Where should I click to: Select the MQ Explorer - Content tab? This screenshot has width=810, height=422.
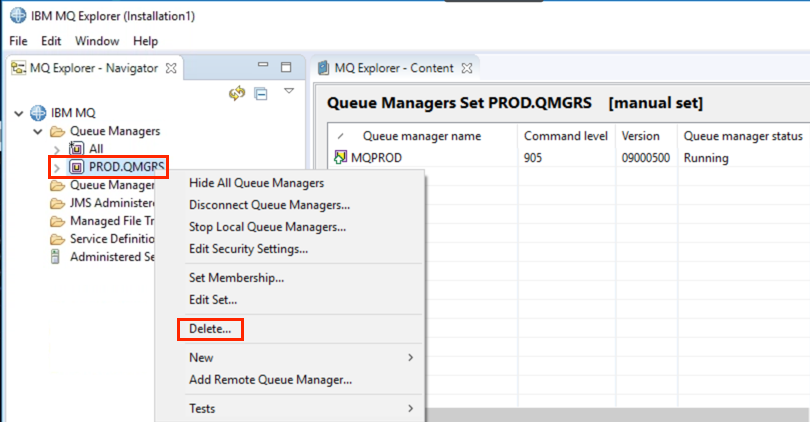(394, 68)
